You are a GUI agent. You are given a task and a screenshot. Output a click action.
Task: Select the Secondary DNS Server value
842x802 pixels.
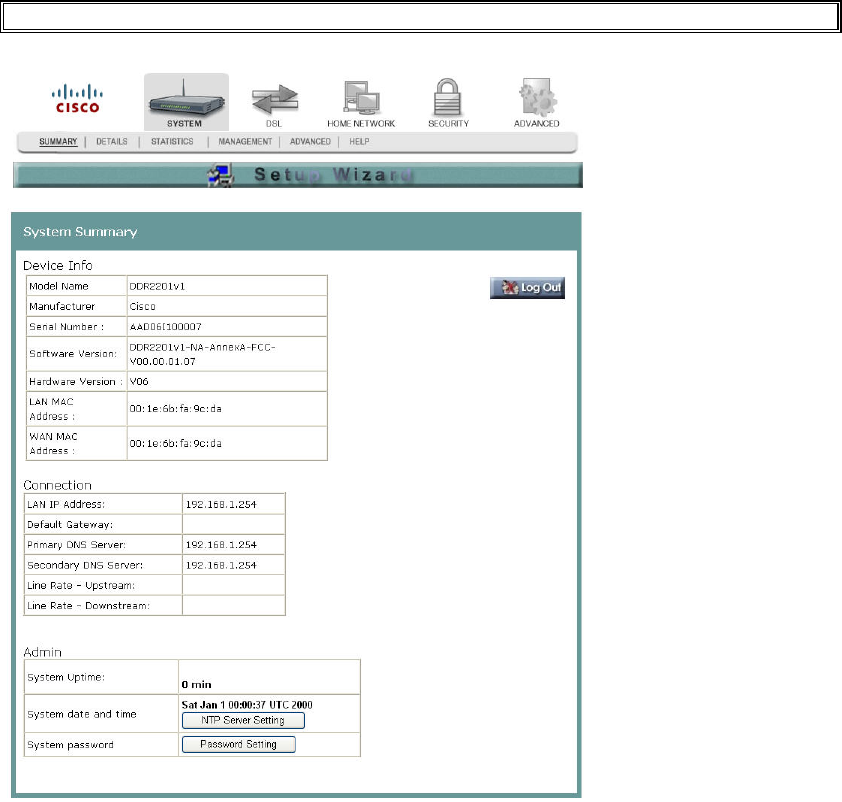pyautogui.click(x=221, y=565)
